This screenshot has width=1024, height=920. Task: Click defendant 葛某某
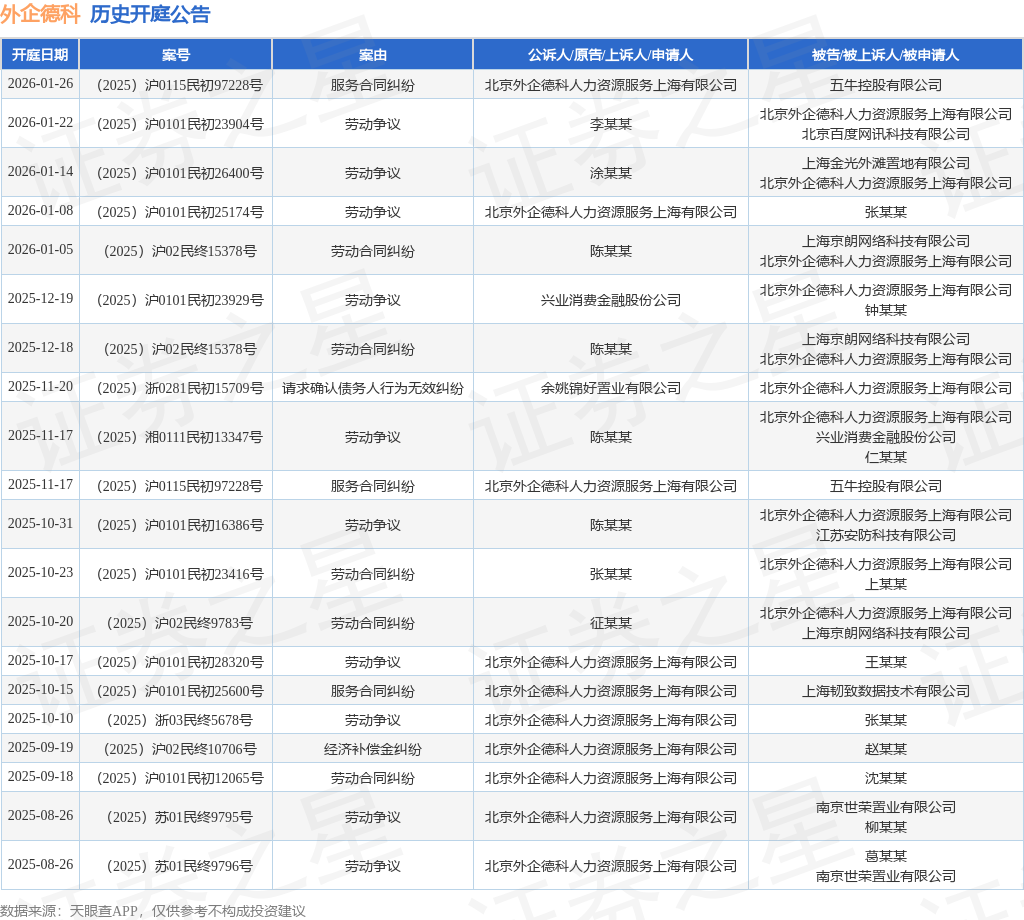(886, 856)
